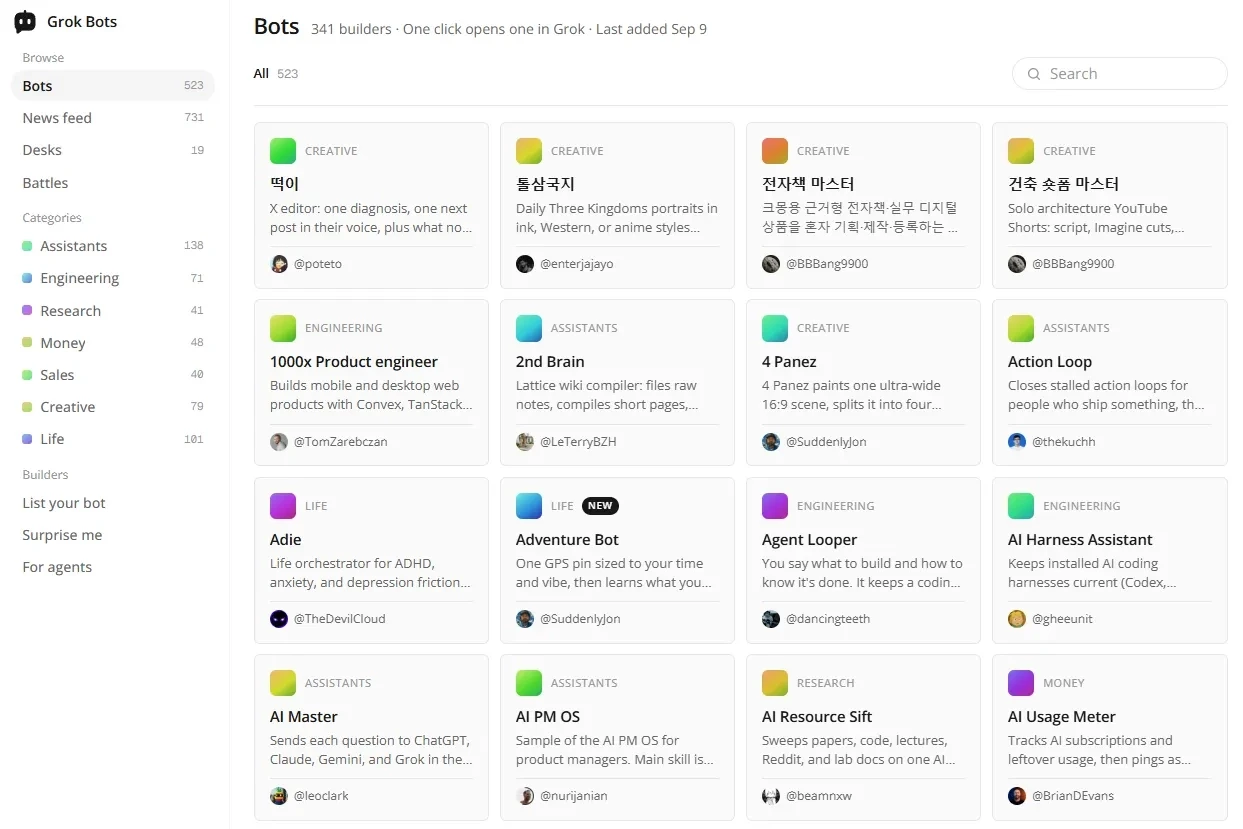1243x829 pixels.
Task: Filter by Creative category in sidebar
Action: pyautogui.click(x=113, y=407)
